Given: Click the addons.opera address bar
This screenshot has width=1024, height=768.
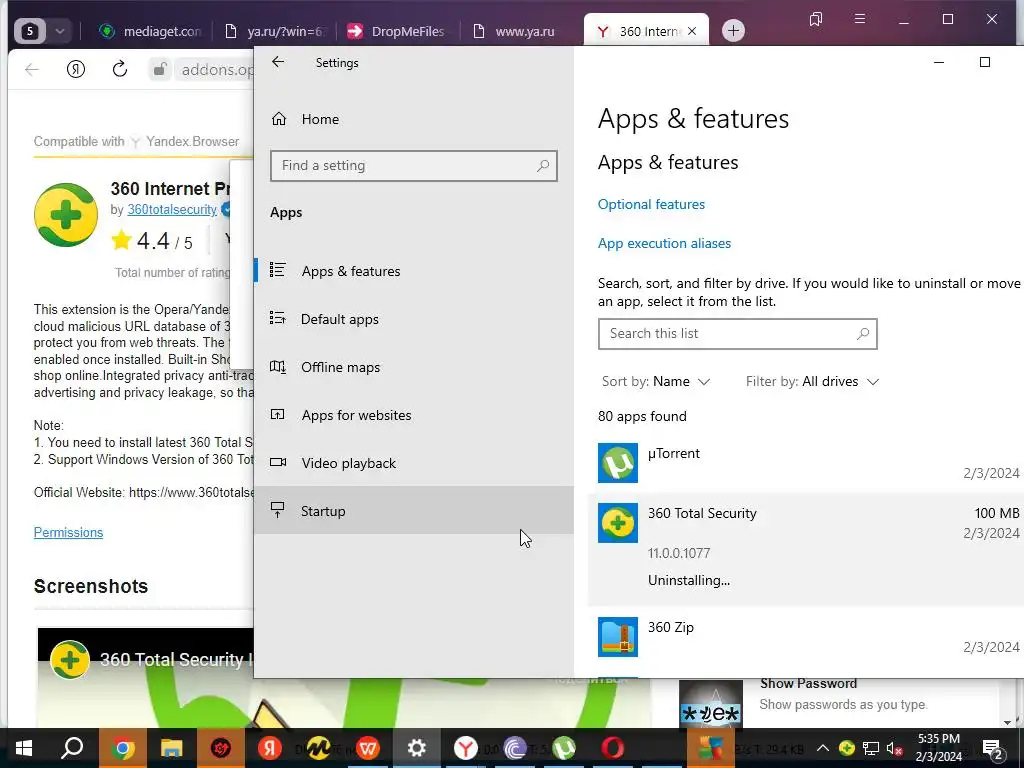Looking at the screenshot, I should coord(216,69).
